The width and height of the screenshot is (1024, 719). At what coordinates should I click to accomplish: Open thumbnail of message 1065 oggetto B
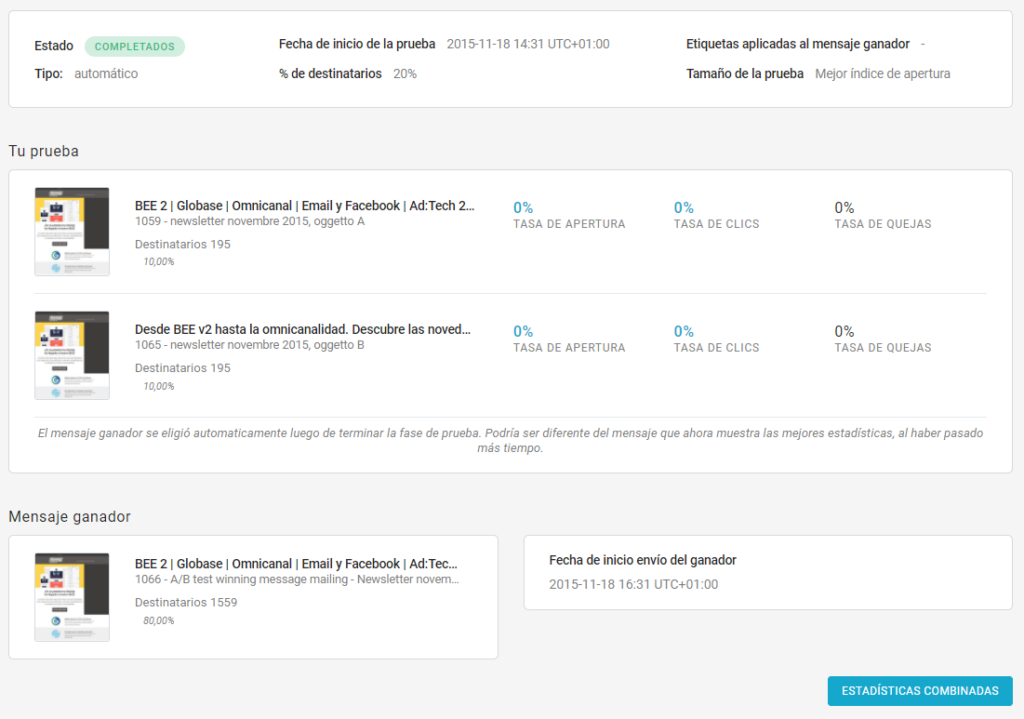(x=71, y=355)
